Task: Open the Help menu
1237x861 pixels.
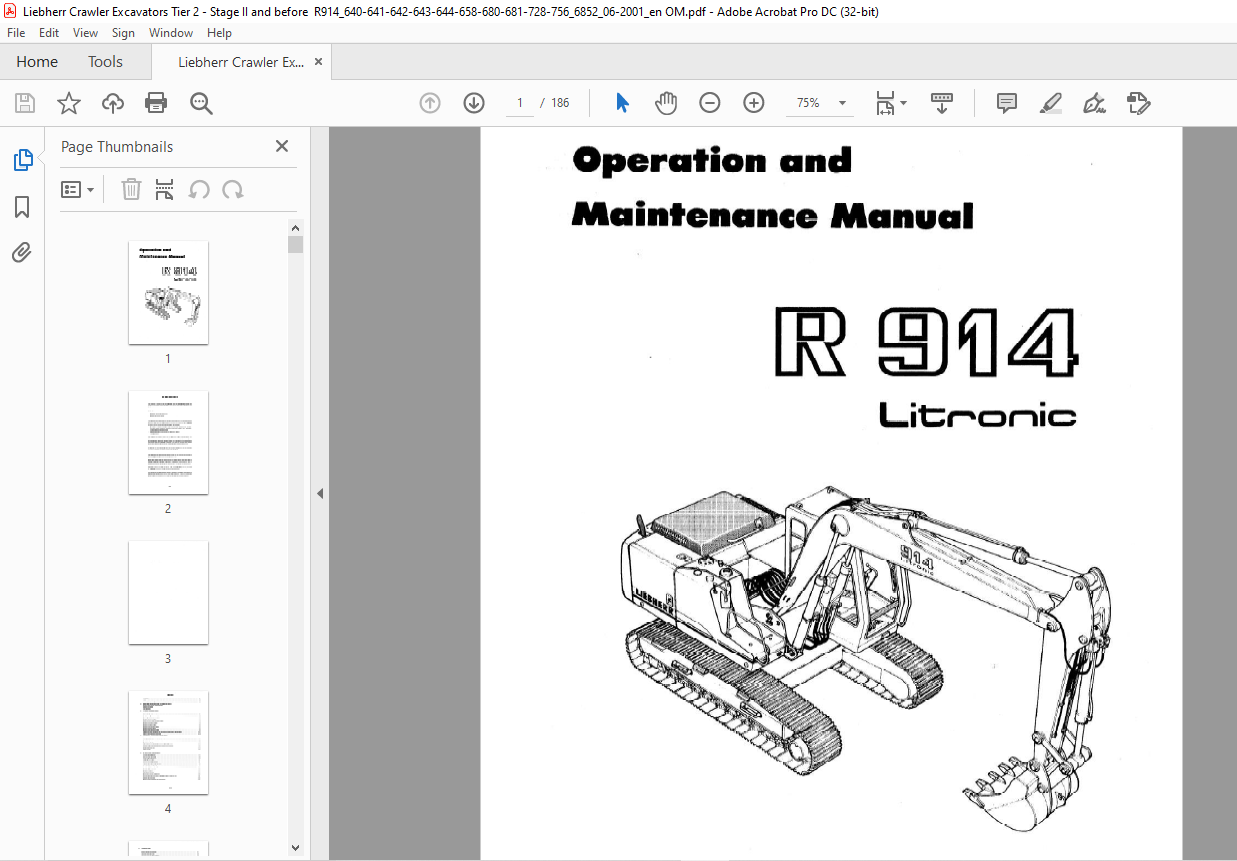Action: point(219,33)
